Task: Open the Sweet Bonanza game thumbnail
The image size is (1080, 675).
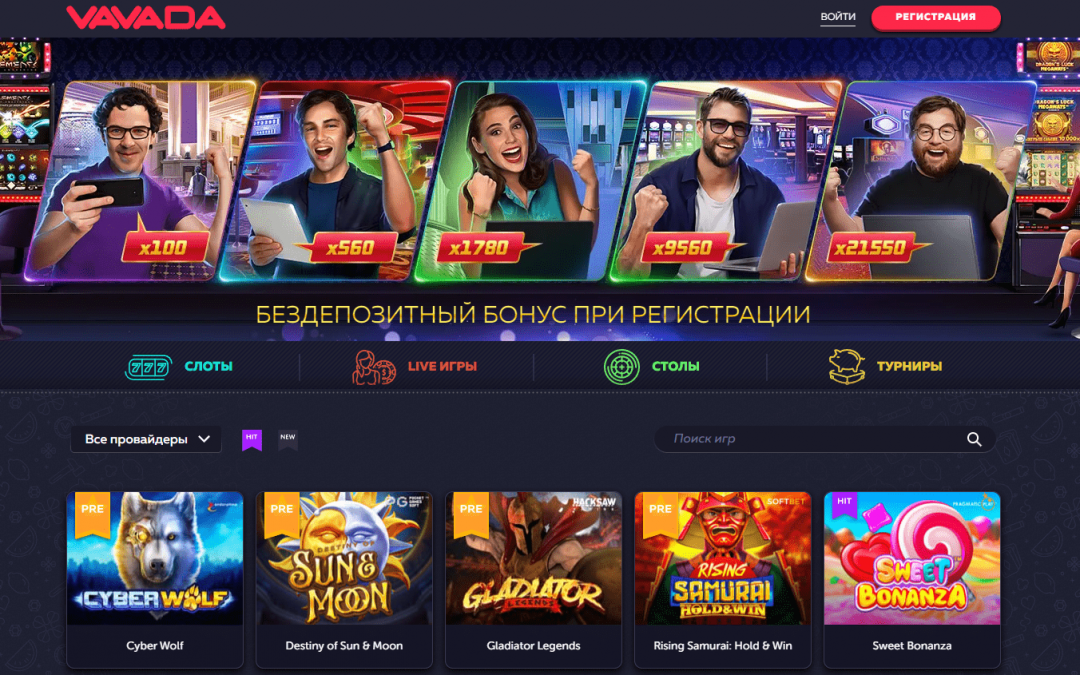Action: (912, 559)
